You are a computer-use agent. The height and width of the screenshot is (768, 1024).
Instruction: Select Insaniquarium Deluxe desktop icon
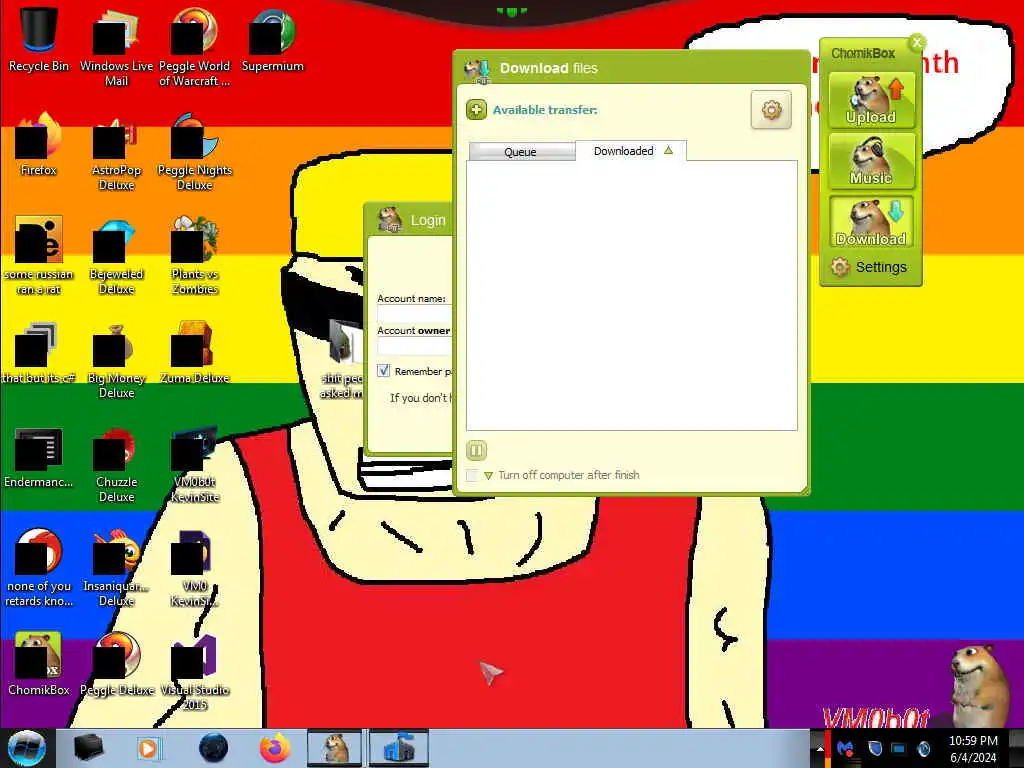pyautogui.click(x=116, y=568)
